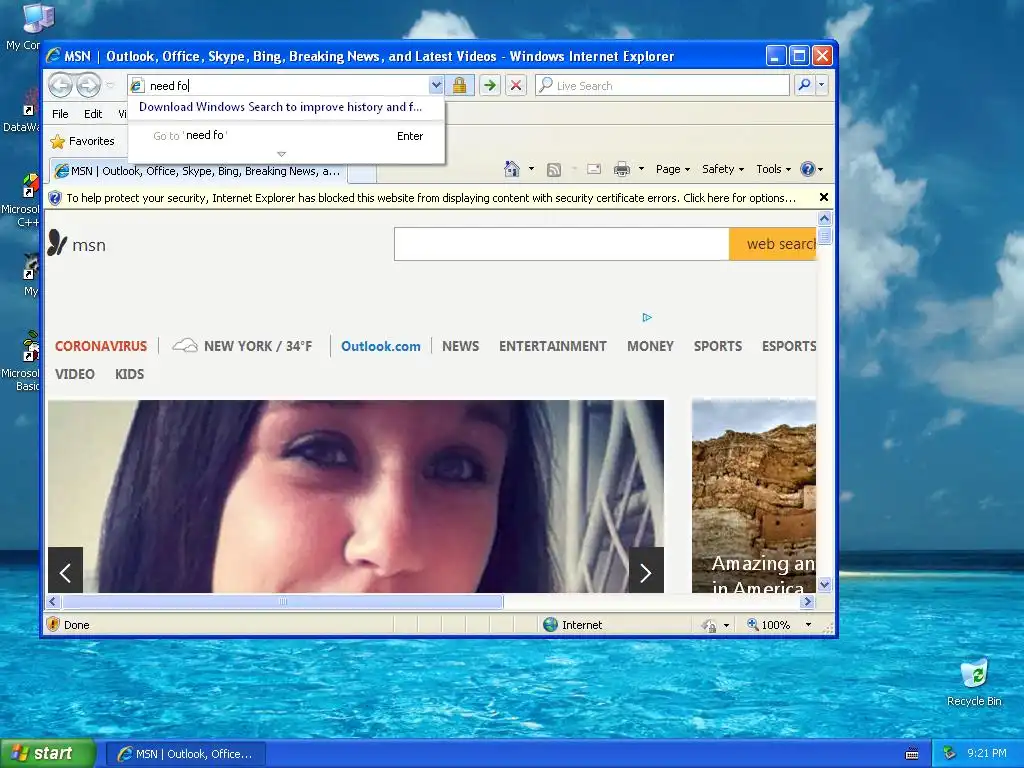Open the SPORTS nav link
The width and height of the screenshot is (1024, 768).
click(718, 346)
